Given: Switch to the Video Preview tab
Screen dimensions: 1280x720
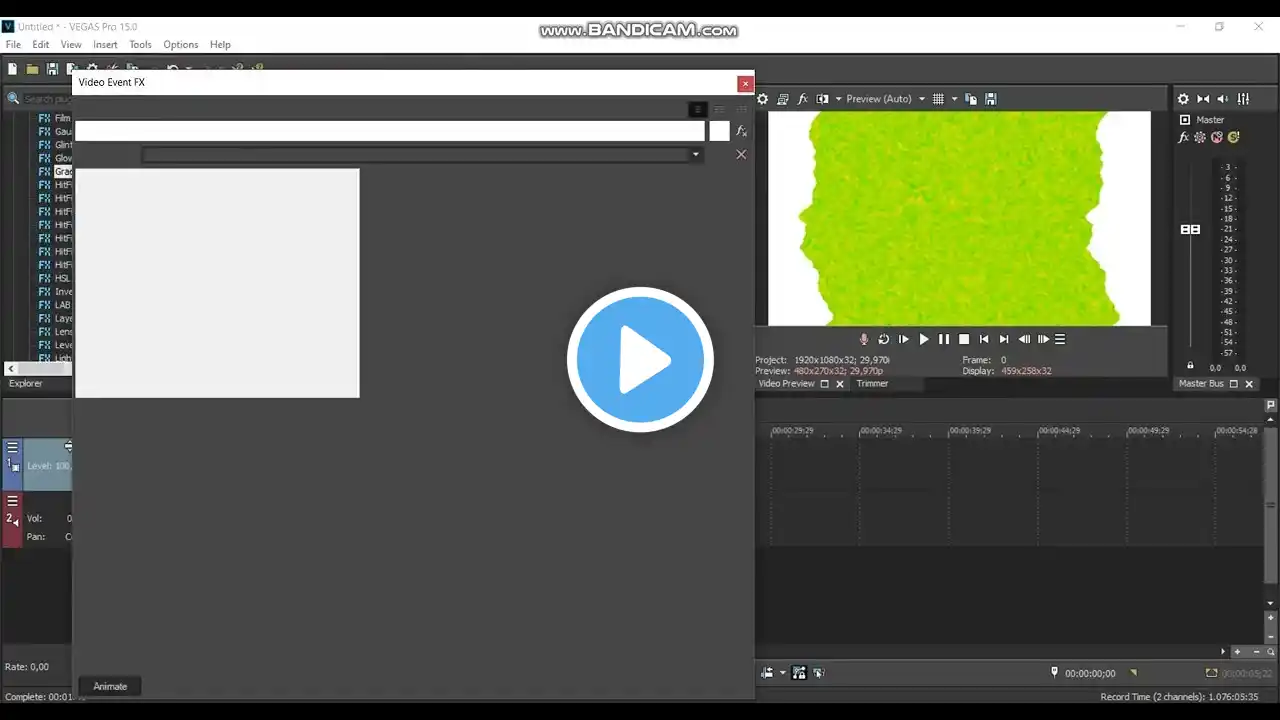Looking at the screenshot, I should click(786, 384).
